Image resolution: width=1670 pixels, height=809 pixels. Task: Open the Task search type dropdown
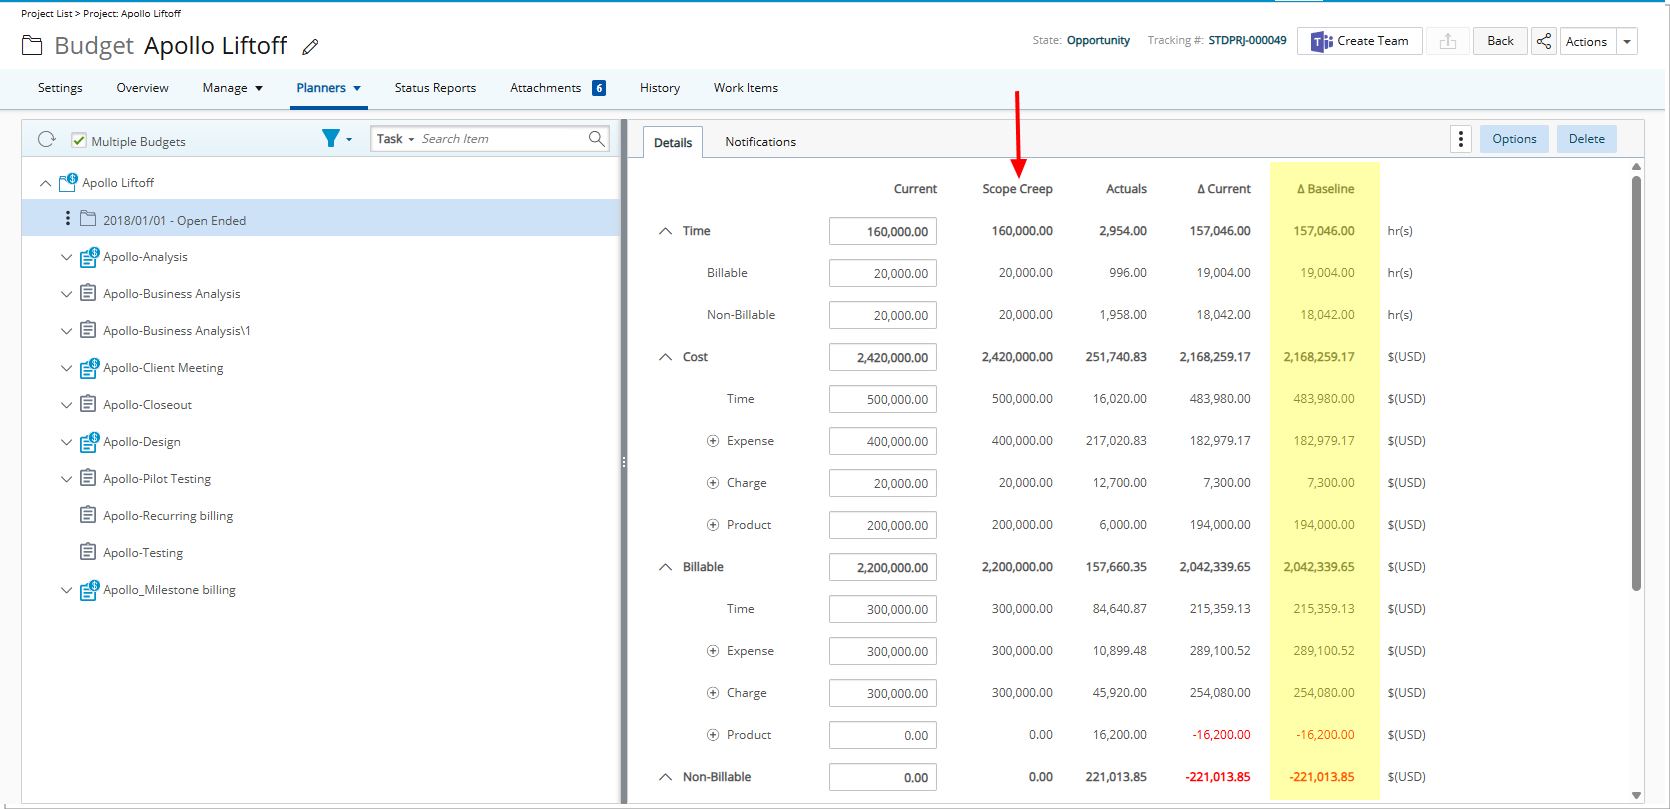tap(395, 139)
